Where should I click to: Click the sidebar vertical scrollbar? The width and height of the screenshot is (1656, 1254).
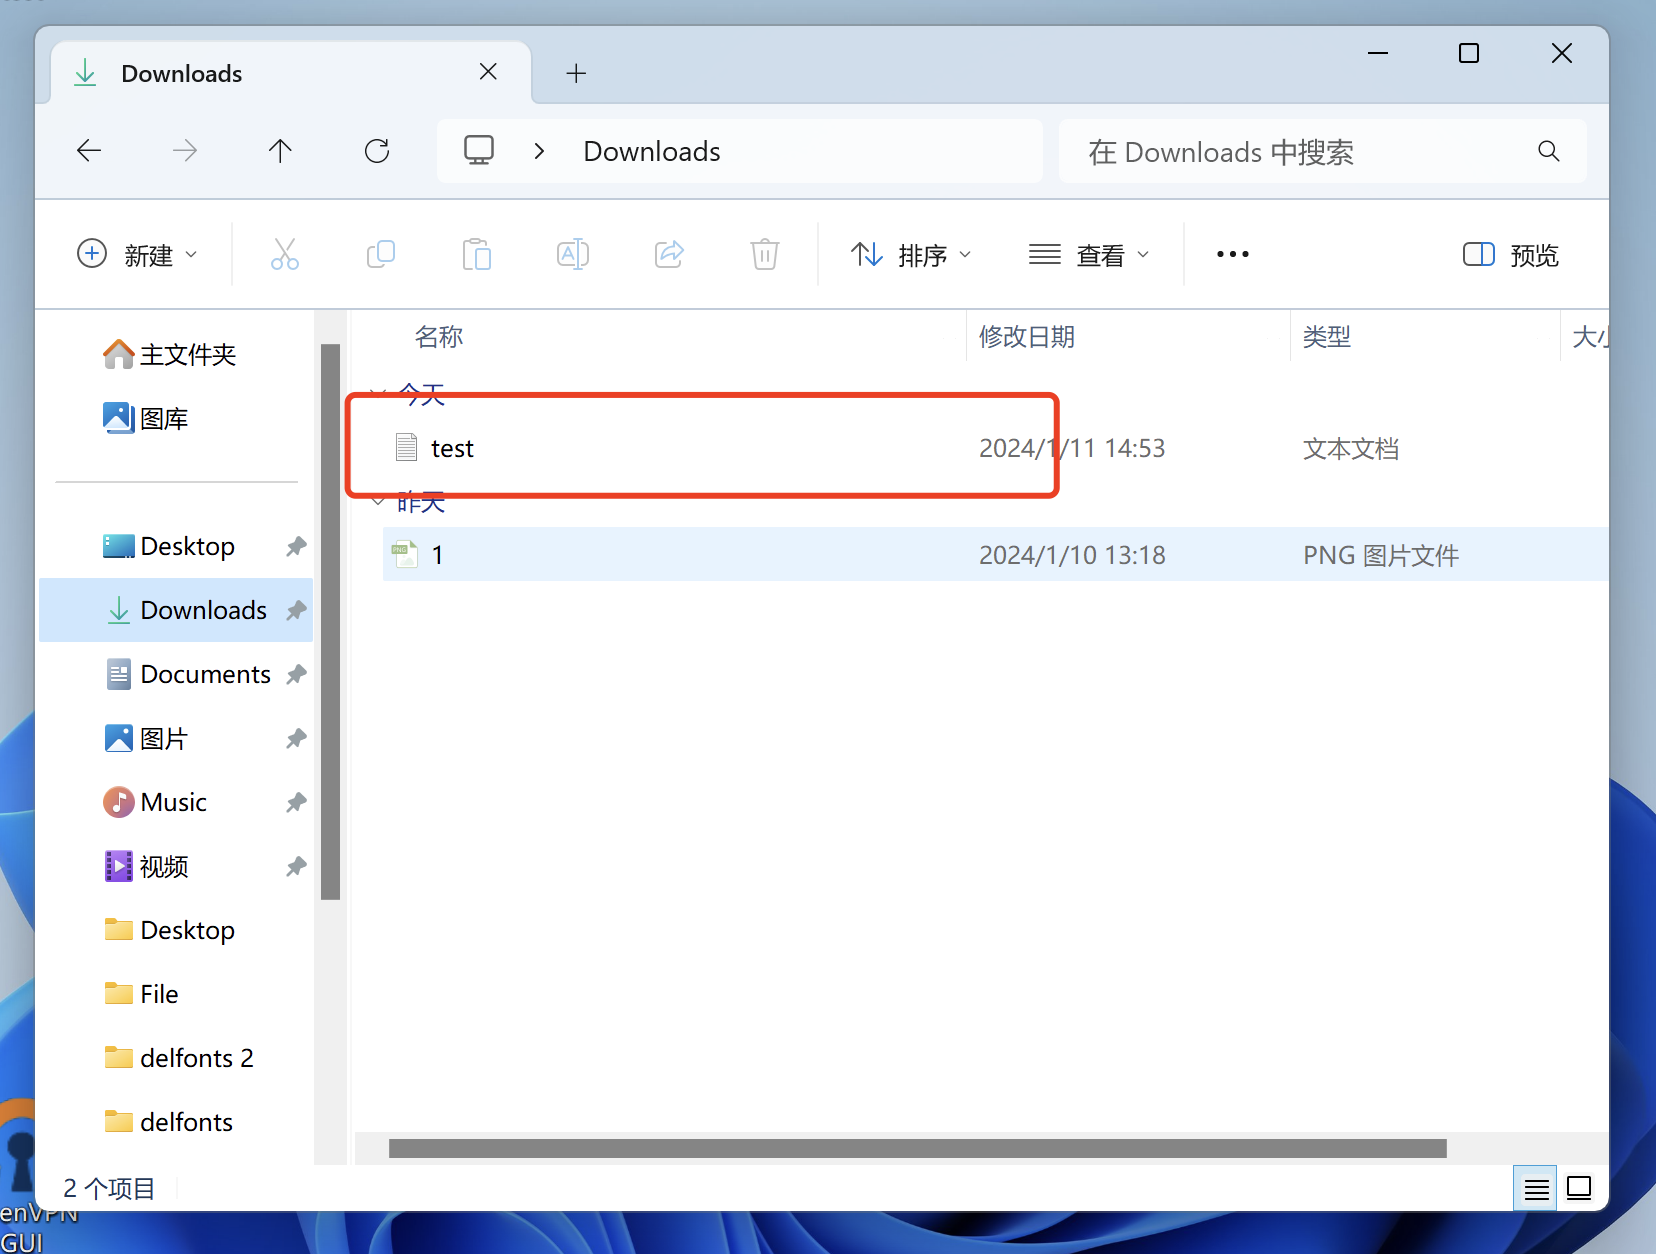[x=331, y=622]
